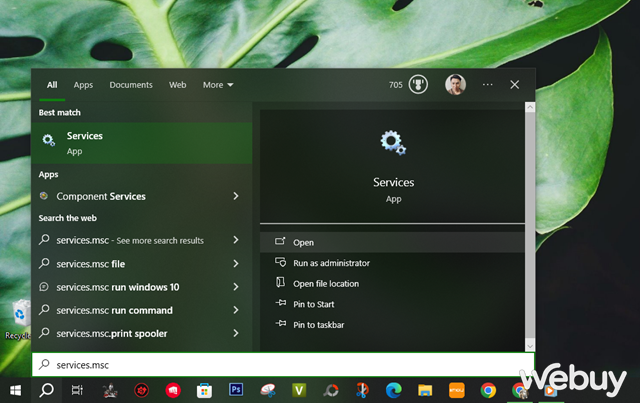Click the scrollbar up arrow
640x403 pixels.
coord(530,107)
